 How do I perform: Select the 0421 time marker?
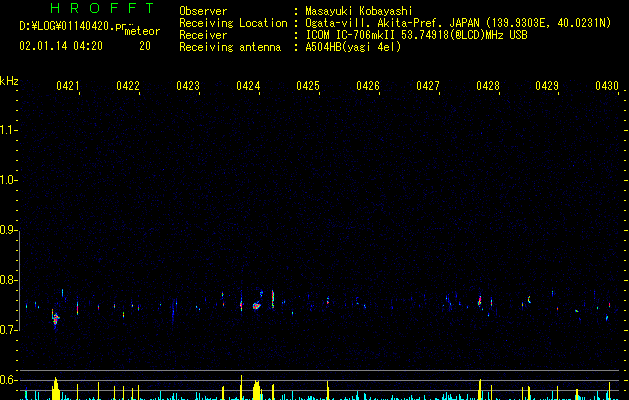pos(68,86)
